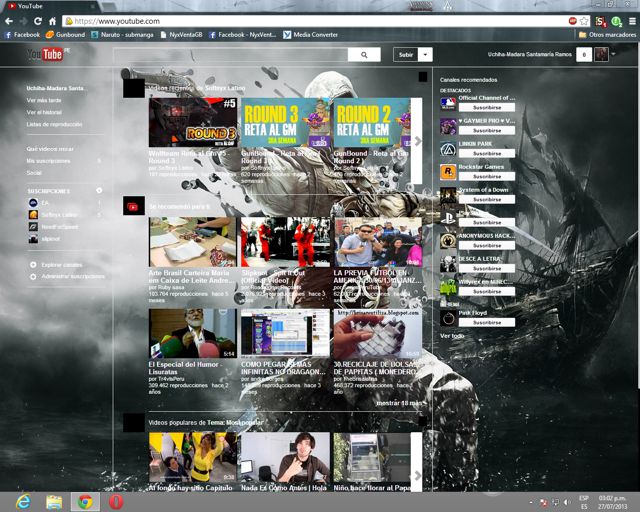Launch Internet Explorer from the taskbar
This screenshot has height=512, width=640.
point(23,501)
